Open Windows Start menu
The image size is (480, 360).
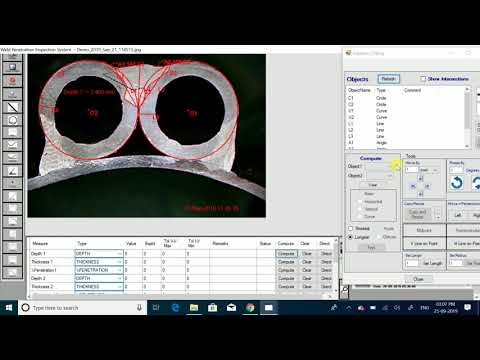pos(9,308)
